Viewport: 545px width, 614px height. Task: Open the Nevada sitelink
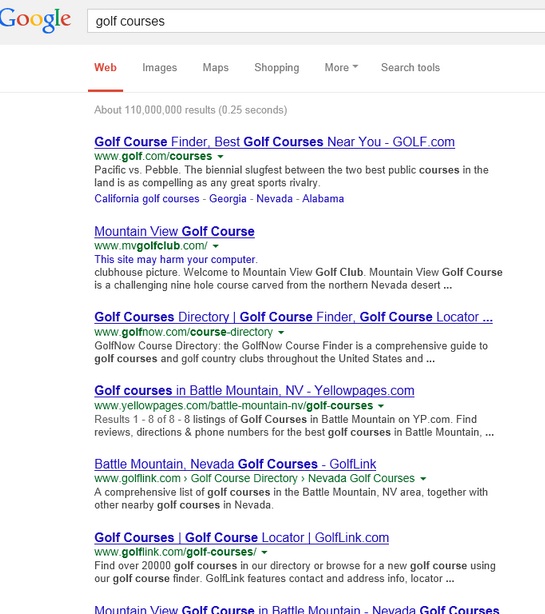click(x=274, y=199)
